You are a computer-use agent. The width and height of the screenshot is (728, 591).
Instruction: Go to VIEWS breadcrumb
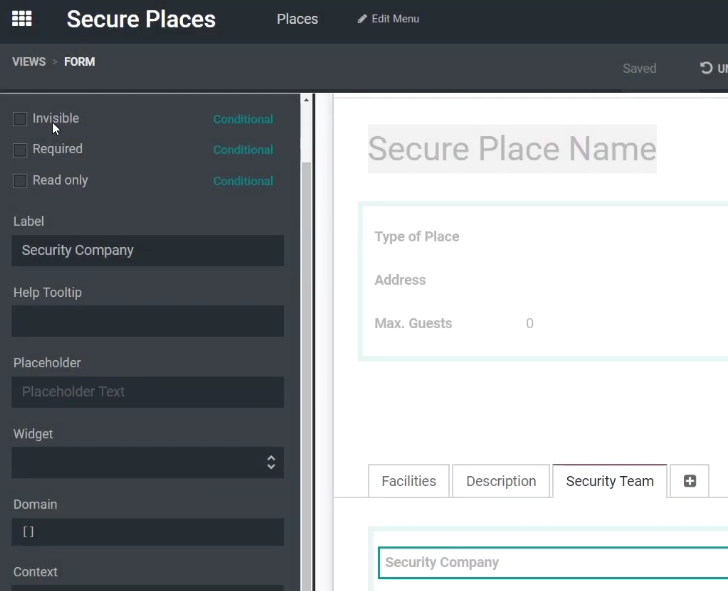pyautogui.click(x=29, y=62)
